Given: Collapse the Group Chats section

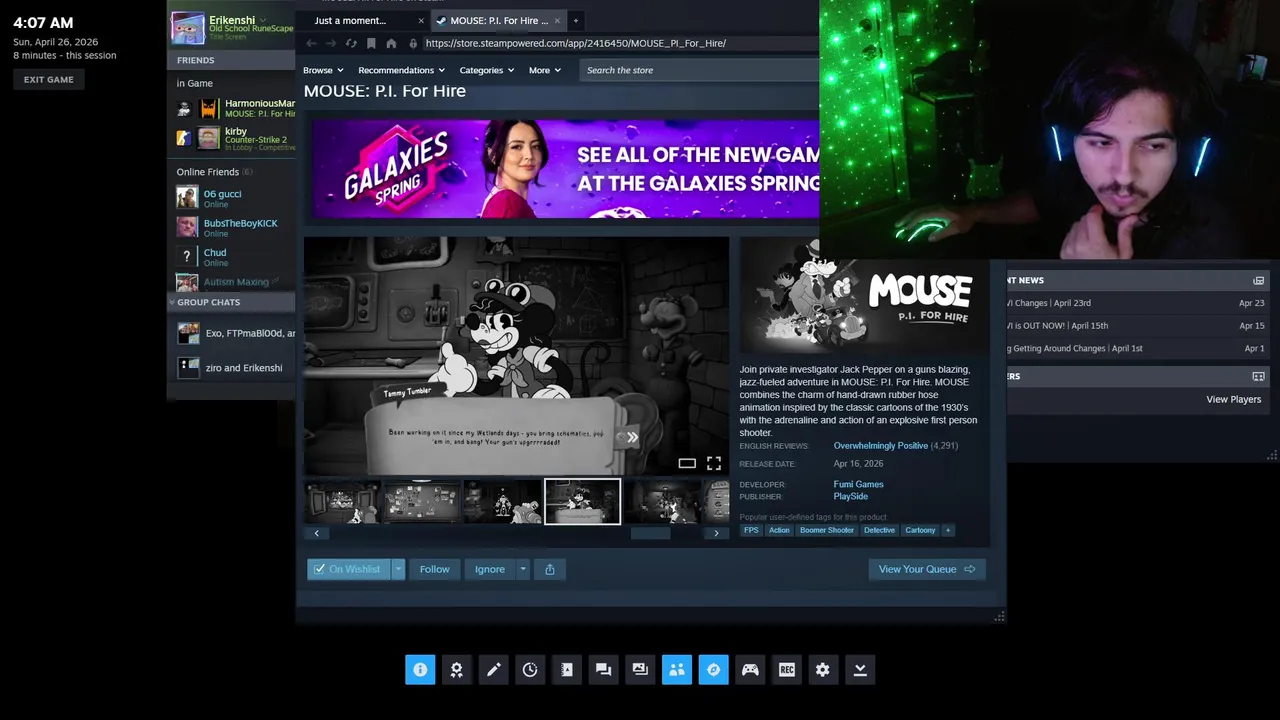Looking at the screenshot, I should pos(231,302).
